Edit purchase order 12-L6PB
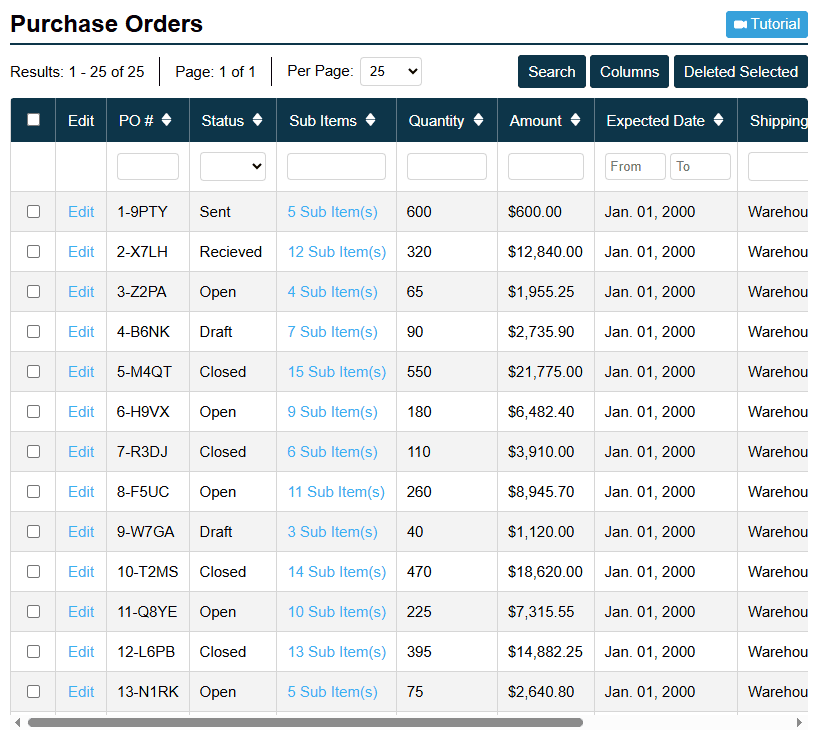The width and height of the screenshot is (818, 730). (81, 652)
